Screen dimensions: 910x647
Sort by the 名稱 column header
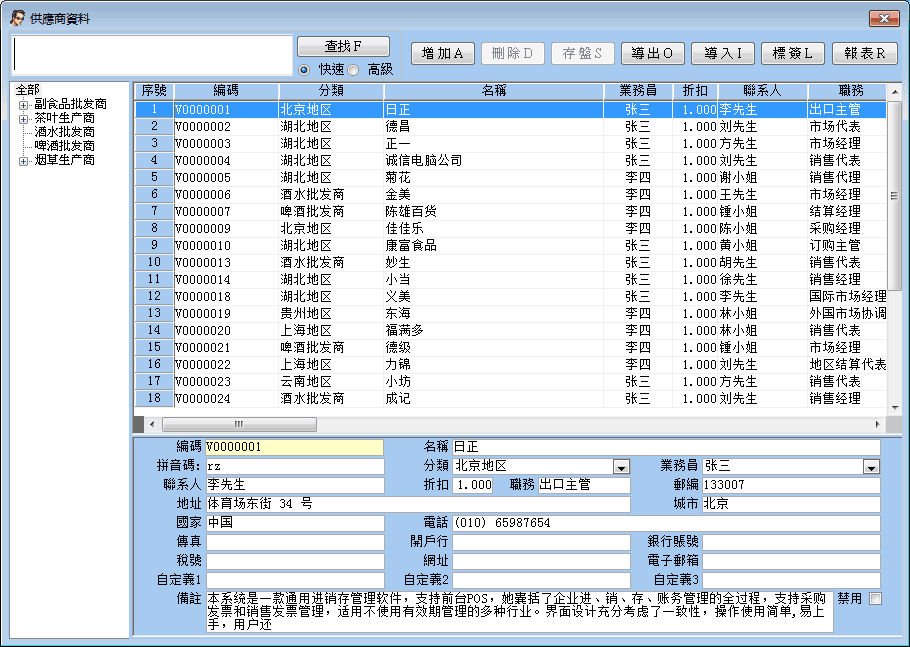click(x=493, y=91)
